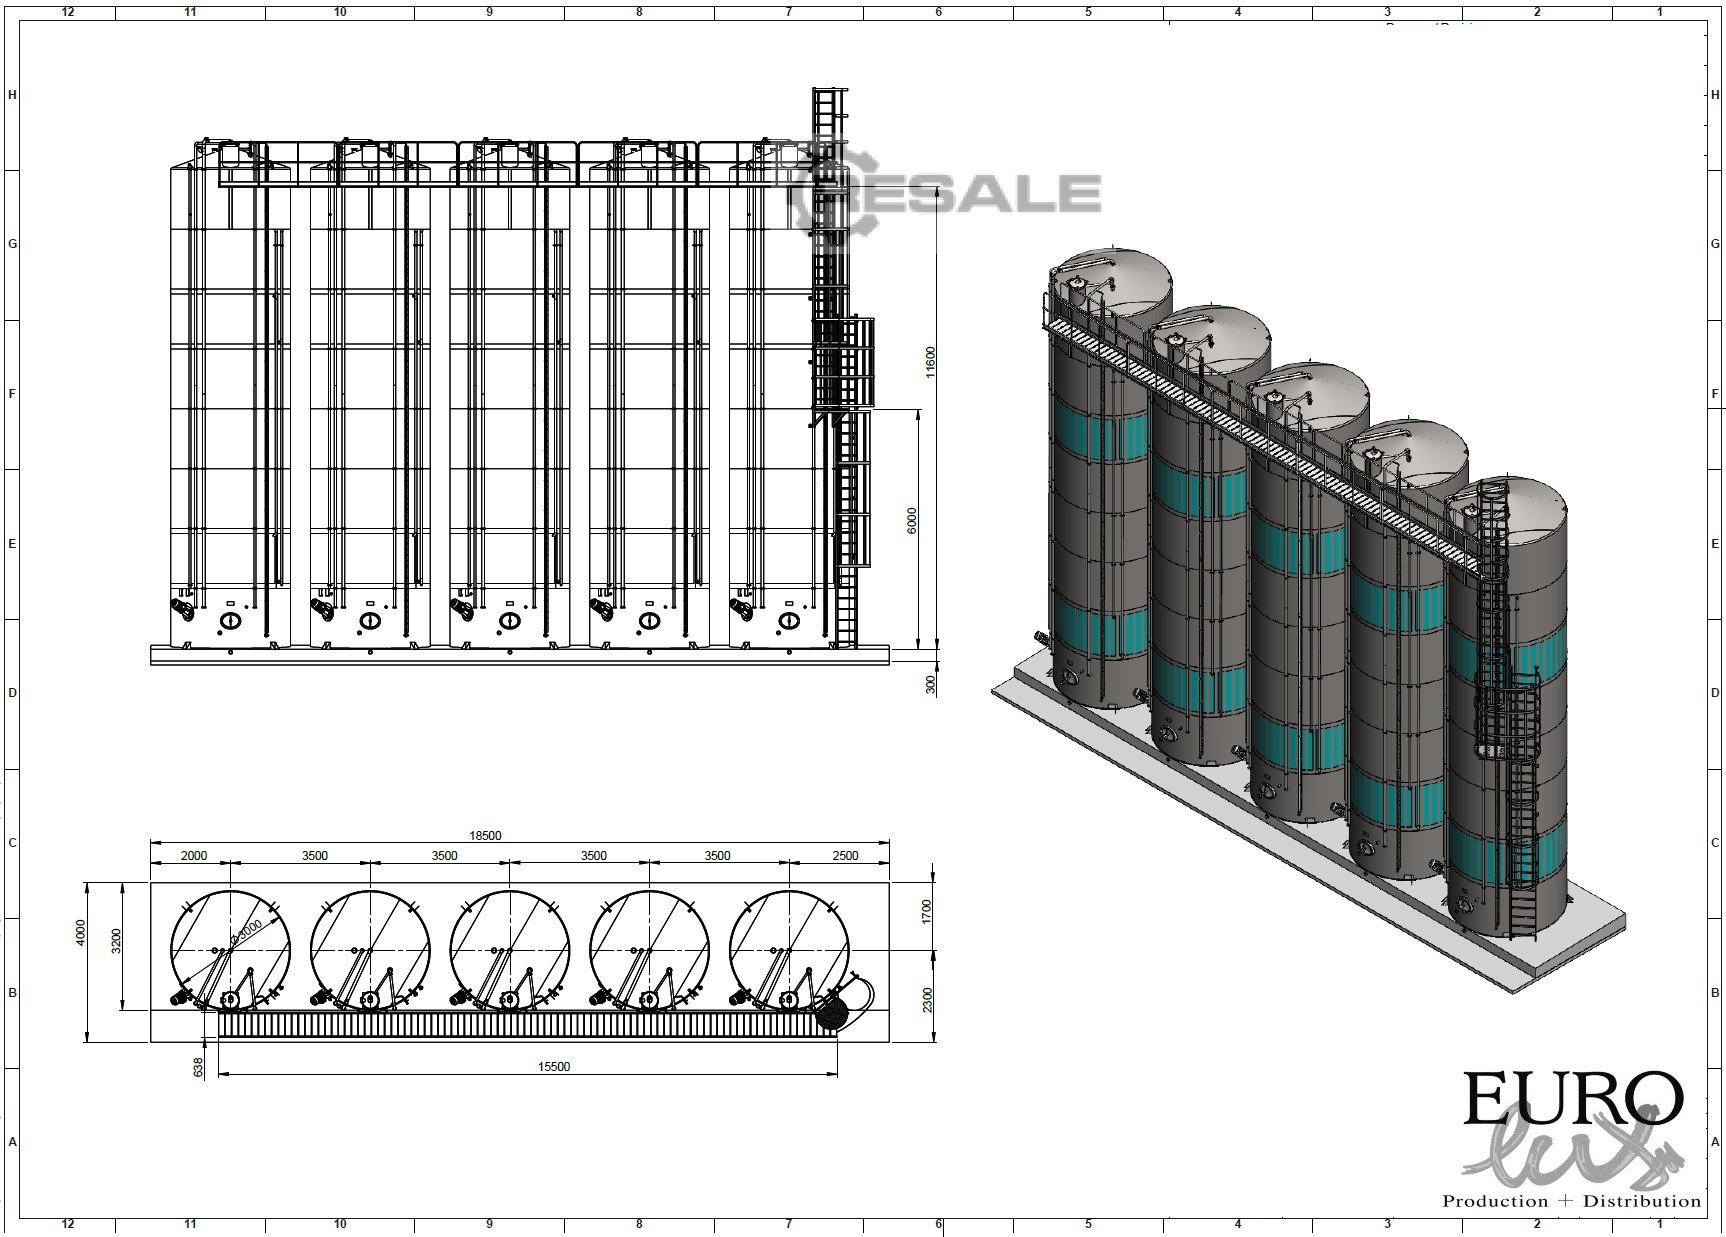The height and width of the screenshot is (1237, 1726).
Task: Click the manhole on the first elevation tank
Action: [x=230, y=621]
